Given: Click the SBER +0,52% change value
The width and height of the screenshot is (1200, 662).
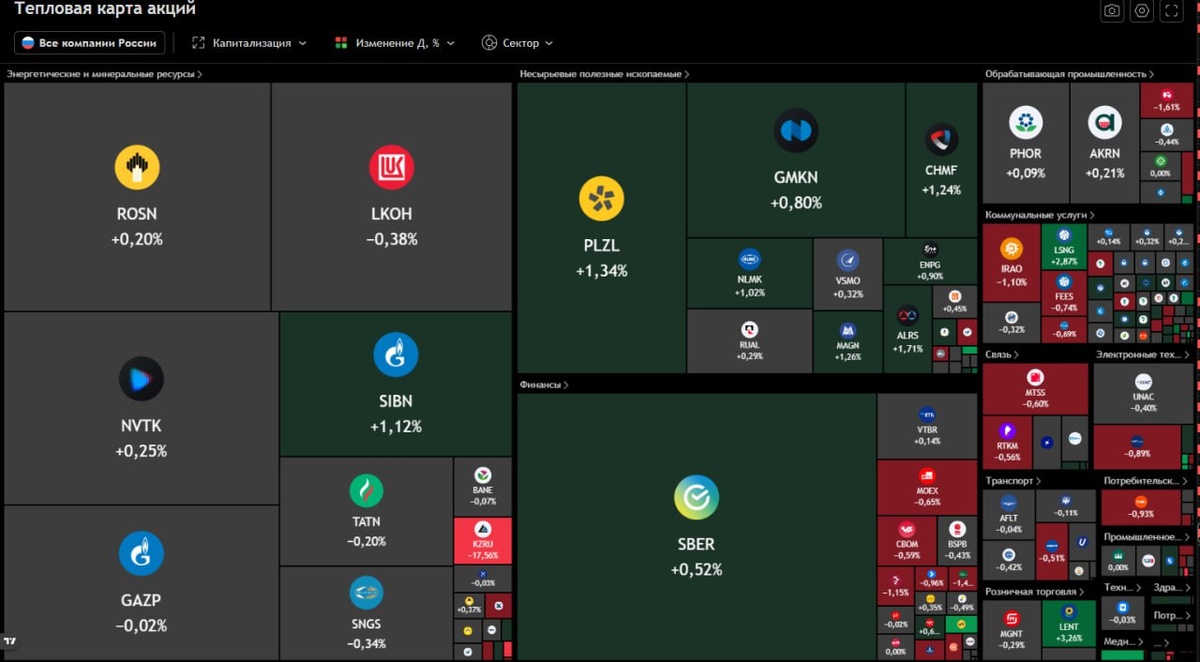Looking at the screenshot, I should [696, 569].
